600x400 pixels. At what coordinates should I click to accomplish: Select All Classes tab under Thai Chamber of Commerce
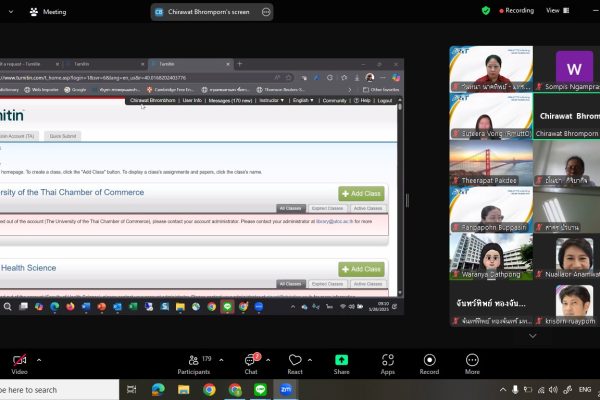[x=290, y=208]
